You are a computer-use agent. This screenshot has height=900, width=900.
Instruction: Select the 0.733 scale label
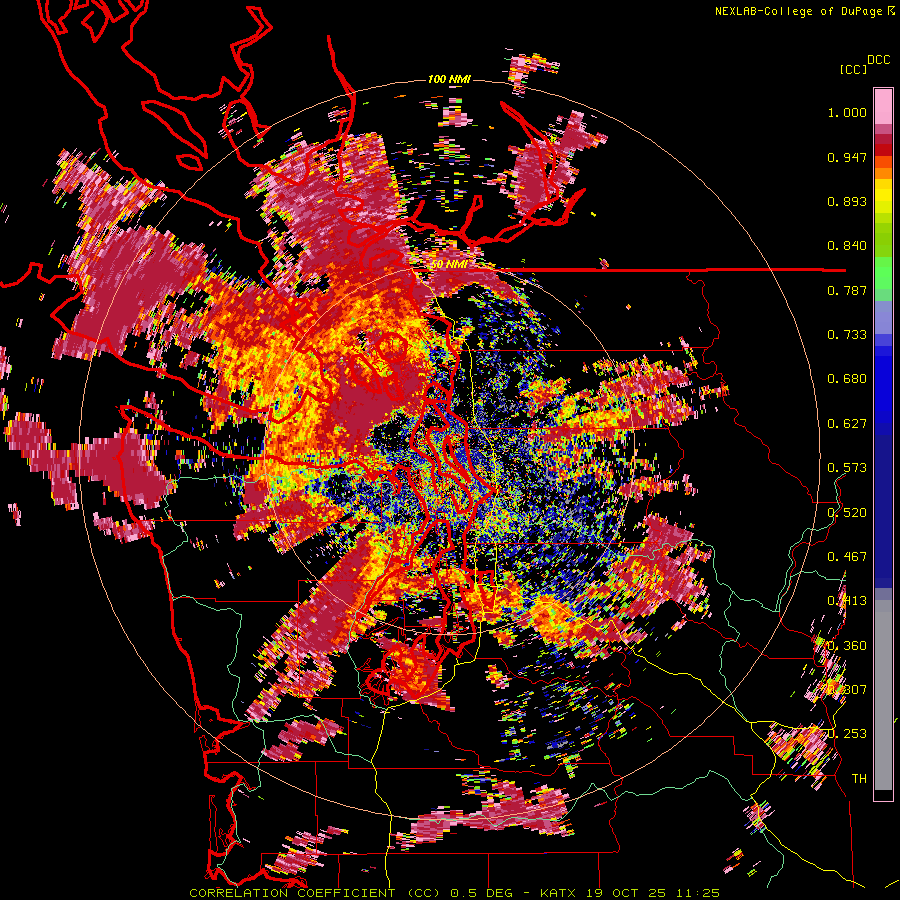click(847, 335)
